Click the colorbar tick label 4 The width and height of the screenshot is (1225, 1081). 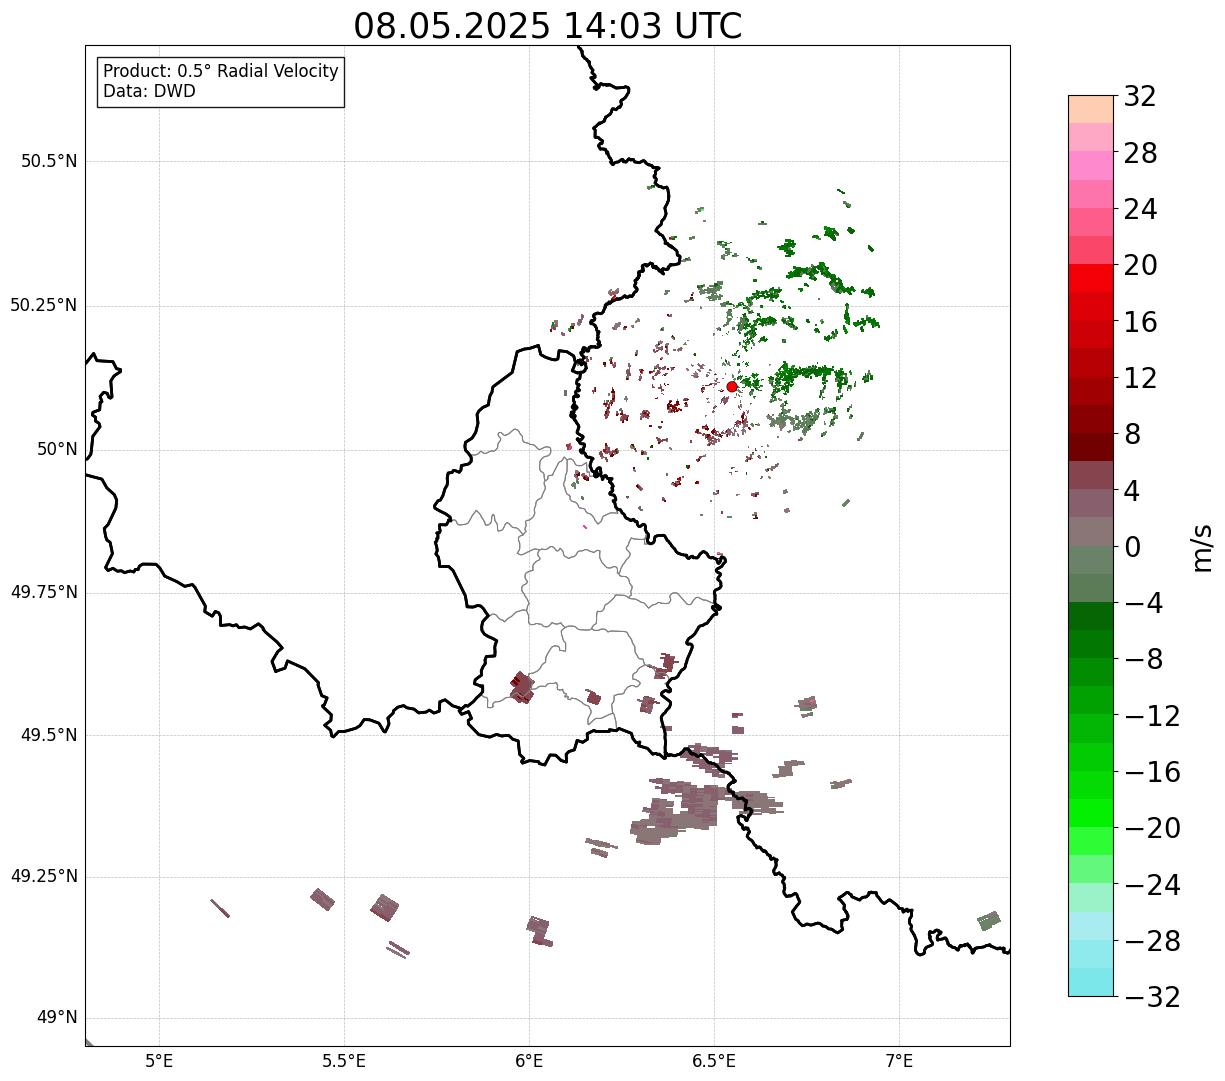[1133, 491]
